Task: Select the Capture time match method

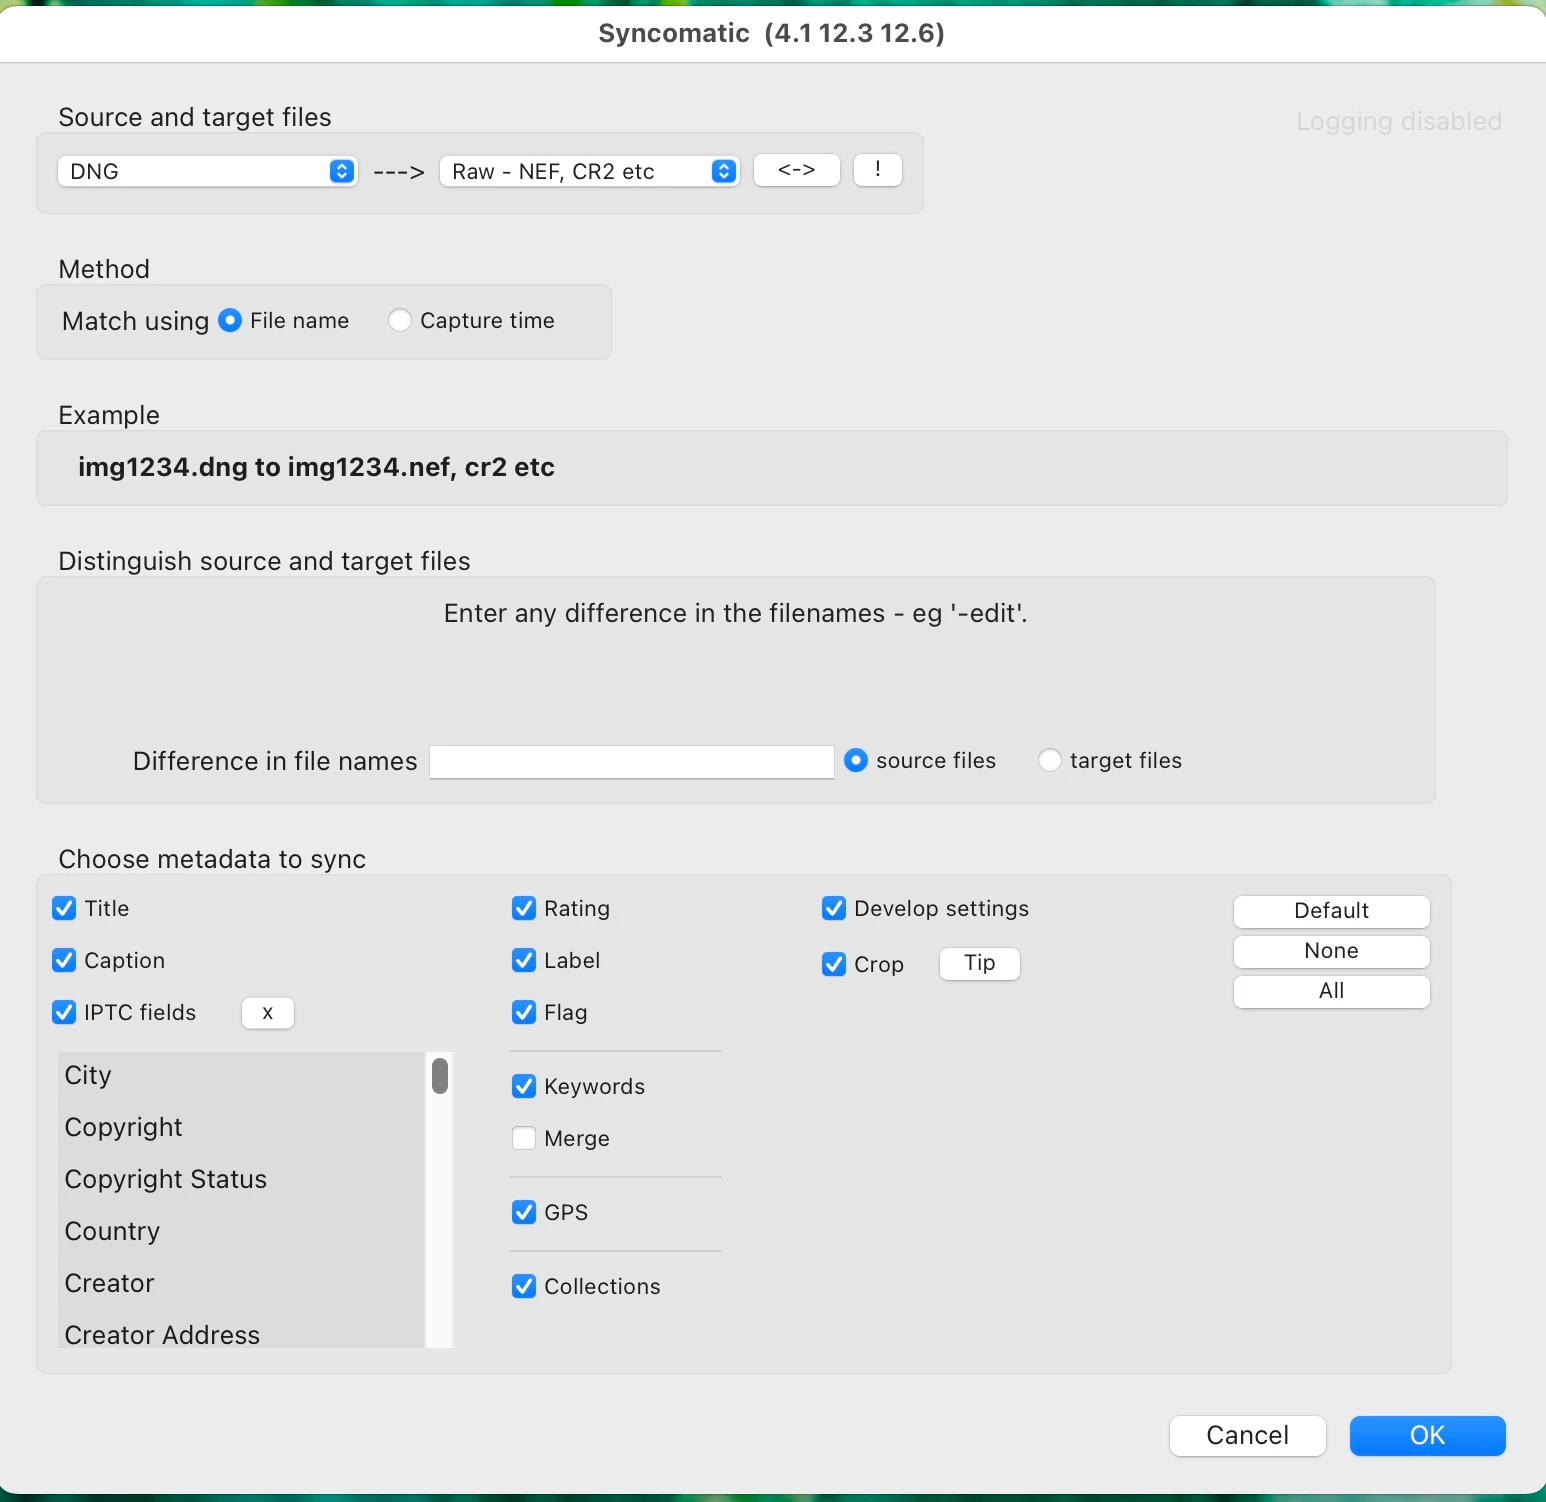Action: 400,320
